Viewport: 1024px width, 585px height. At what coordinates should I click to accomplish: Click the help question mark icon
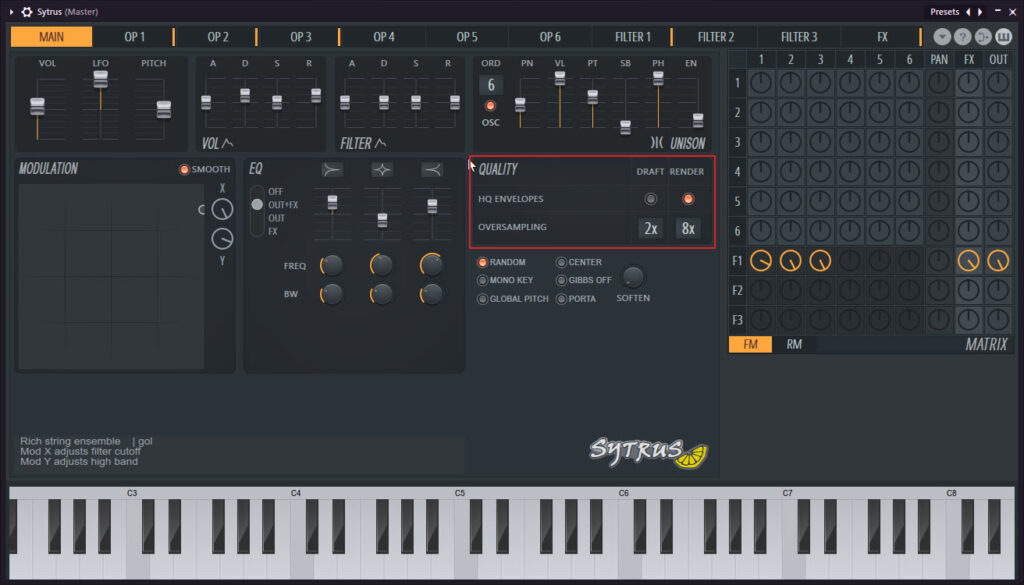coord(963,37)
